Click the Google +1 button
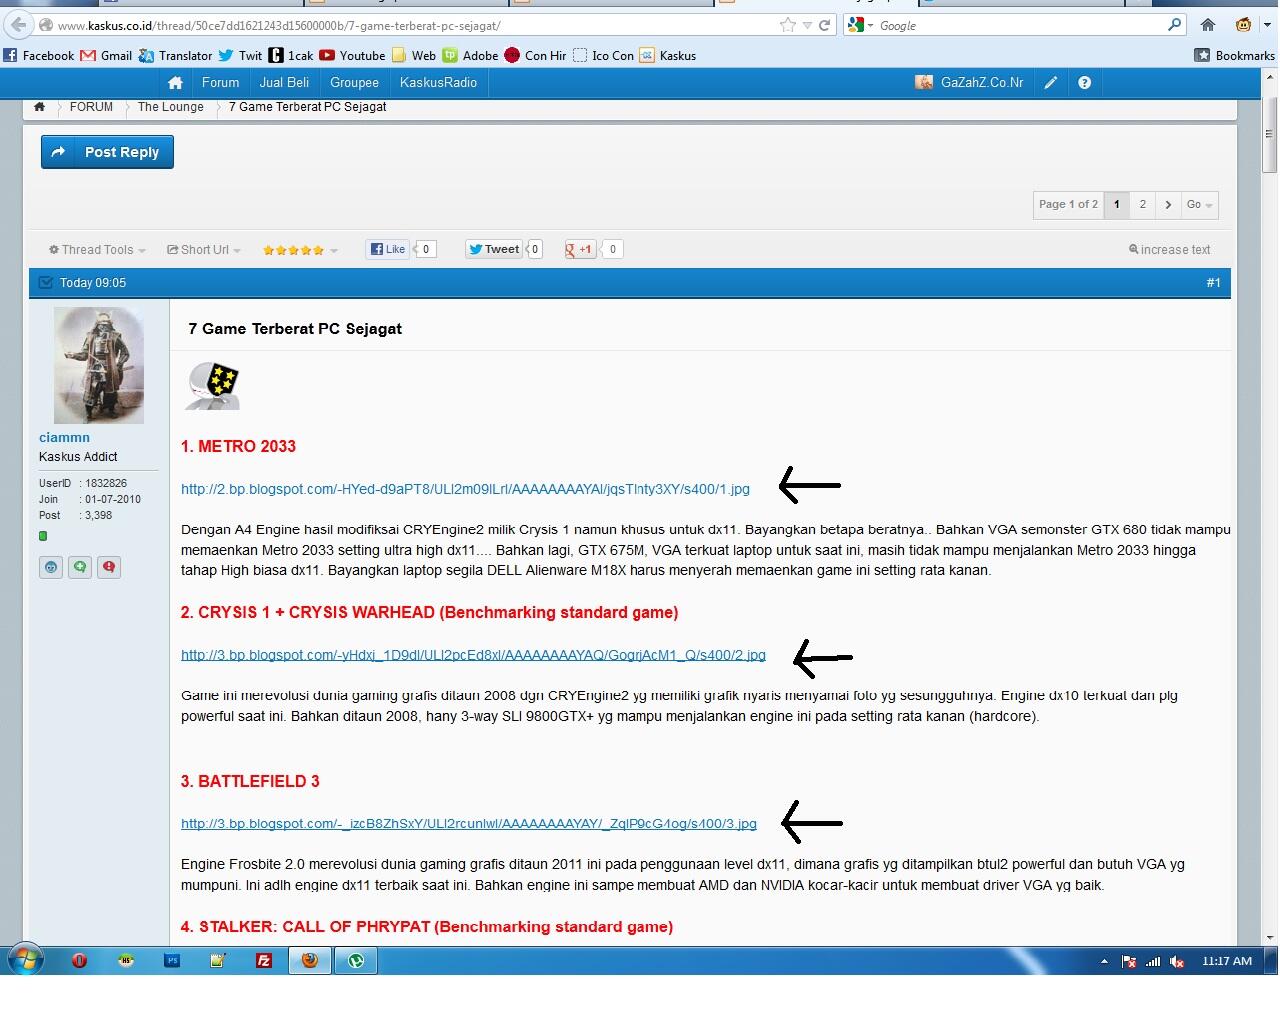This screenshot has height=1024, width=1280. click(580, 249)
